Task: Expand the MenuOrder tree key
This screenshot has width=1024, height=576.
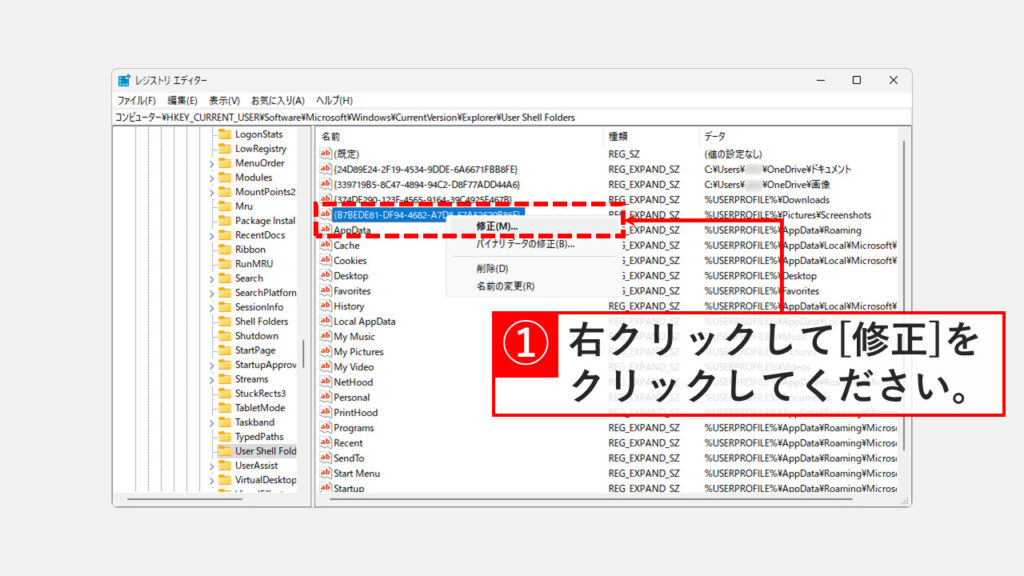Action: pos(211,164)
